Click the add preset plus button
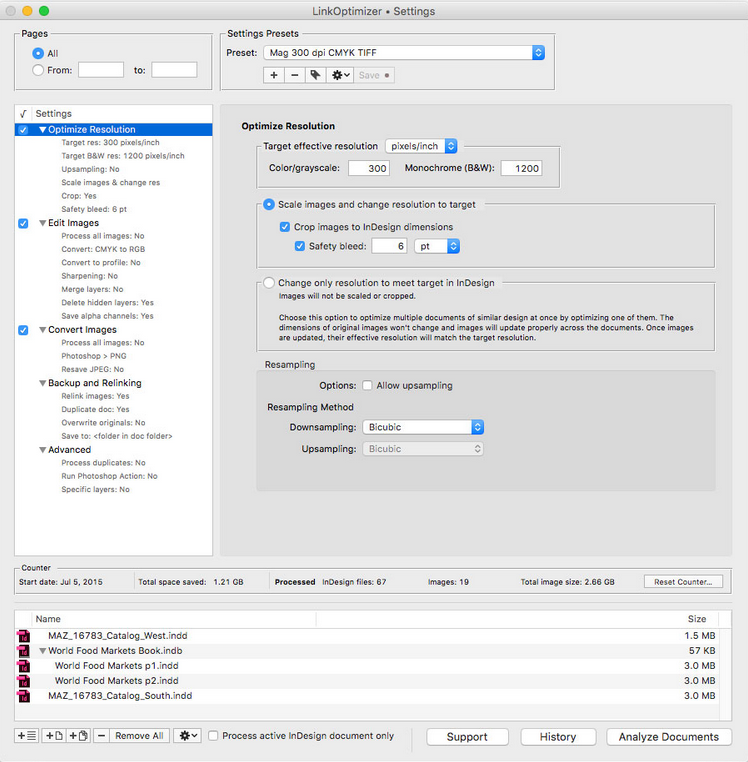Screen dimensions: 748x762 click(x=274, y=75)
